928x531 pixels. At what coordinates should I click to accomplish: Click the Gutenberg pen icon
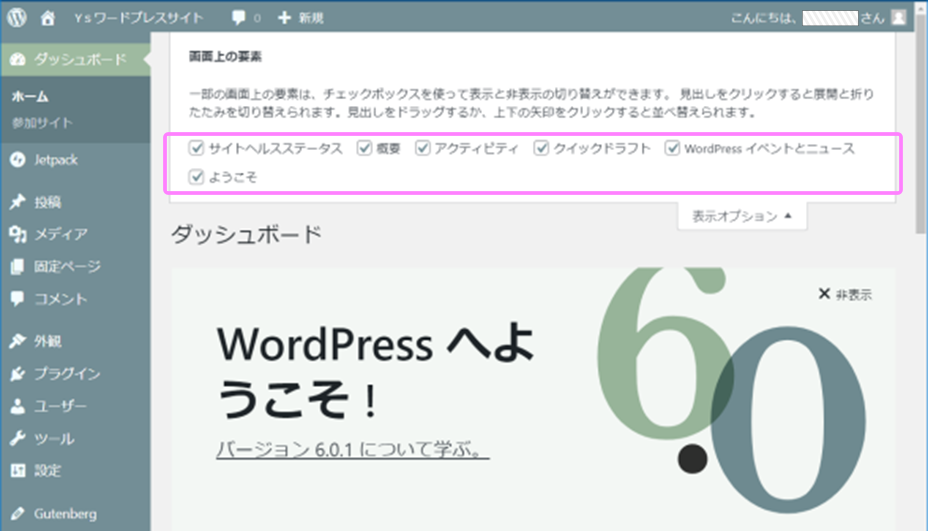18,513
